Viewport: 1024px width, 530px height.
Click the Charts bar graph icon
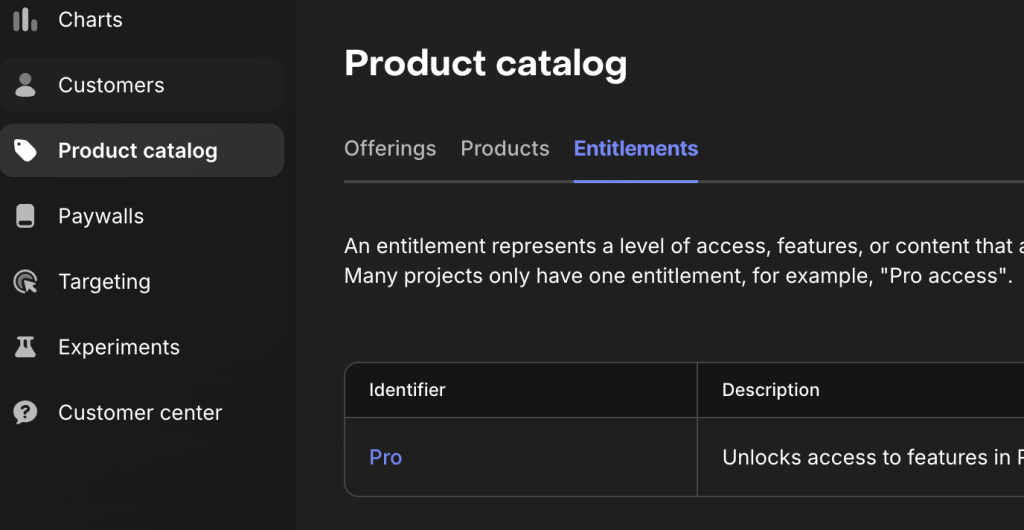point(25,20)
